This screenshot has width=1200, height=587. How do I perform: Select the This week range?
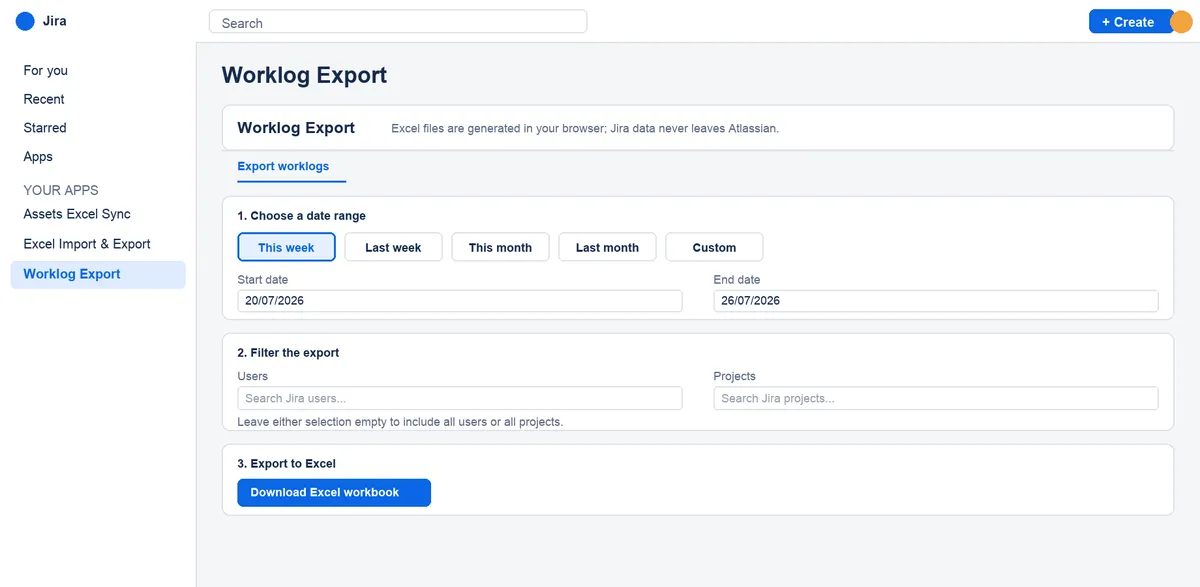click(286, 247)
